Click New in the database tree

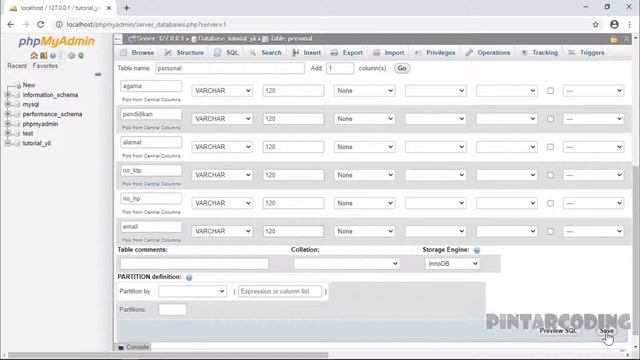[x=29, y=85]
